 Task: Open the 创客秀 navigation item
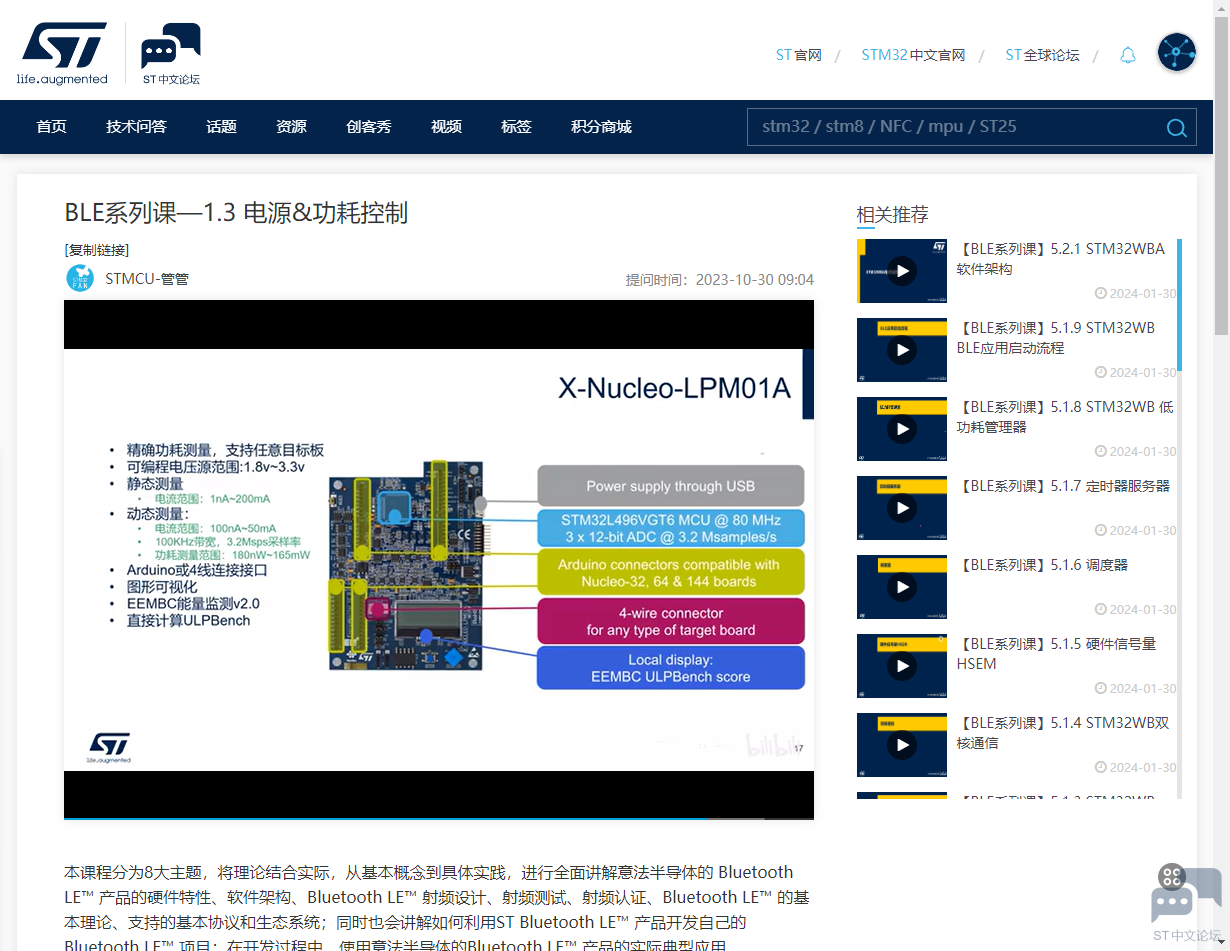369,127
